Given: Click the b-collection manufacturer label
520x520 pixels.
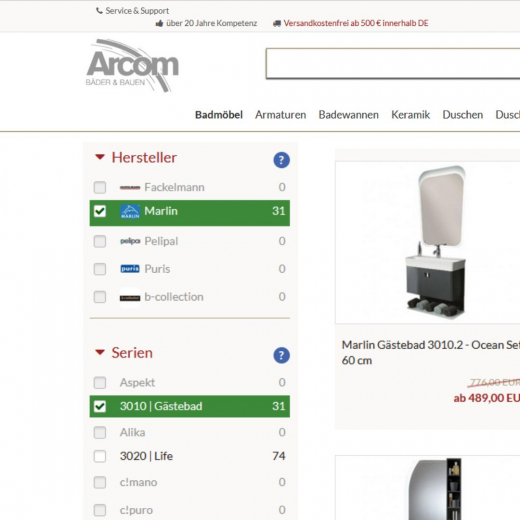Looking at the screenshot, I should pos(174,297).
